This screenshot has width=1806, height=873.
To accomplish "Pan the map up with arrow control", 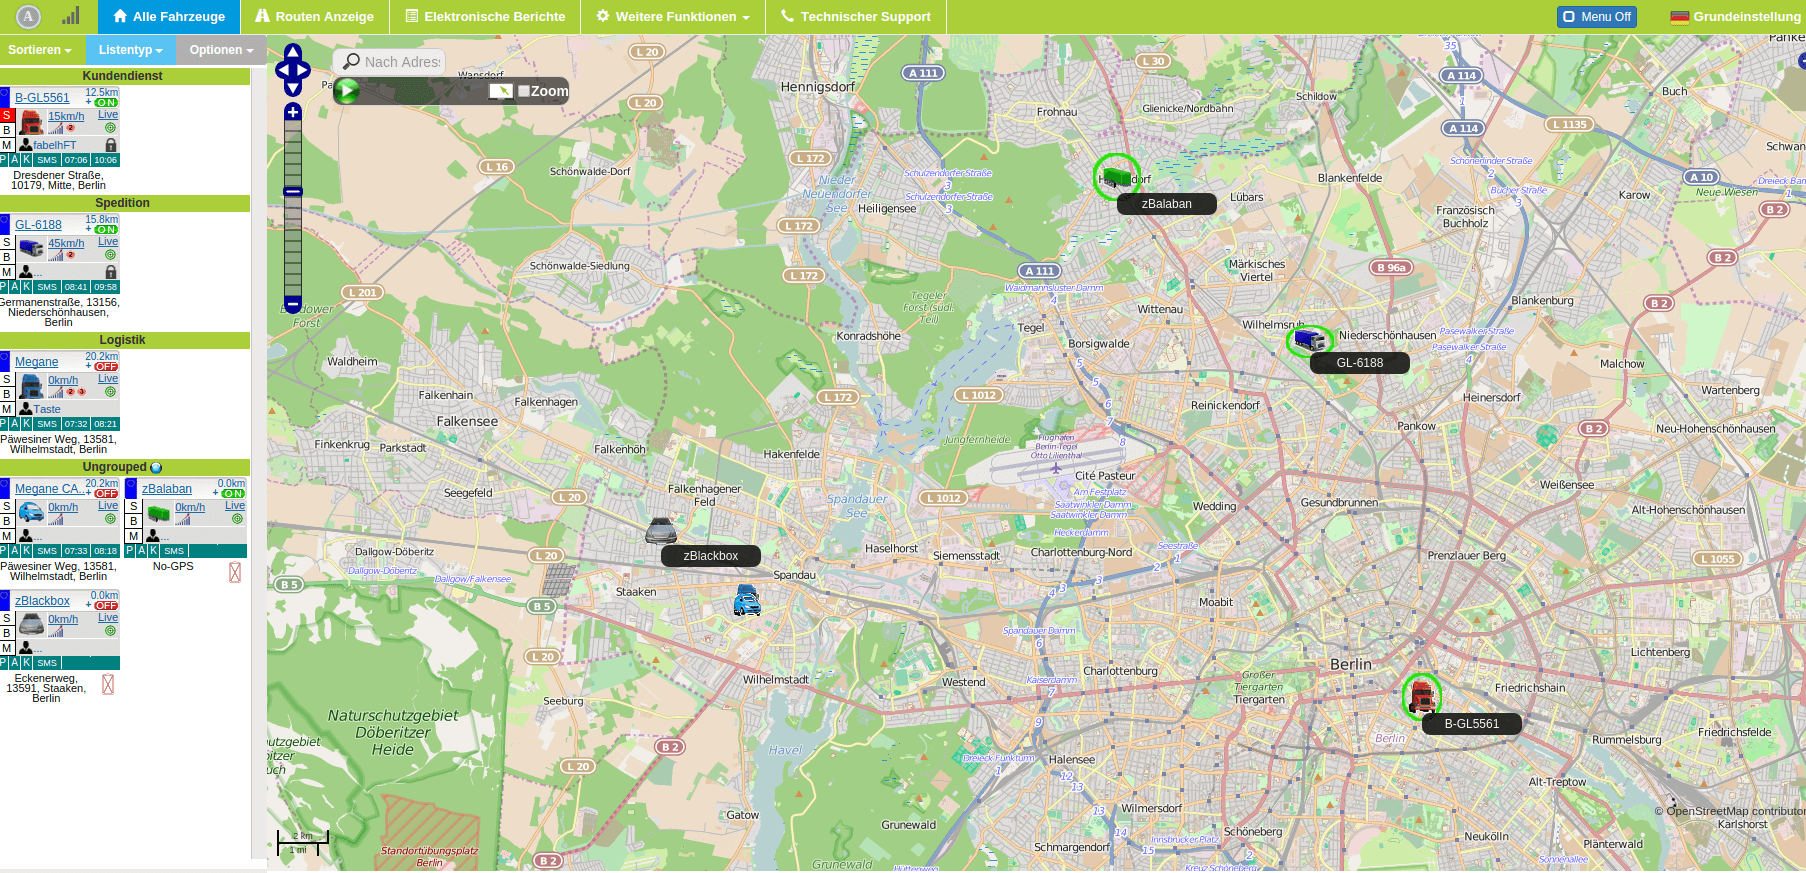I will [x=293, y=52].
